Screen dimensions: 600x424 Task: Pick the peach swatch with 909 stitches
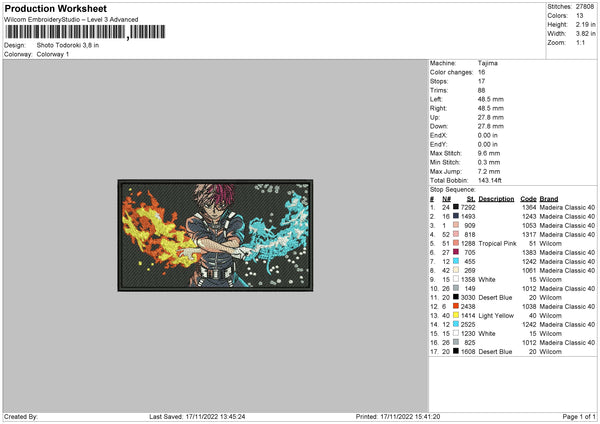click(x=456, y=225)
